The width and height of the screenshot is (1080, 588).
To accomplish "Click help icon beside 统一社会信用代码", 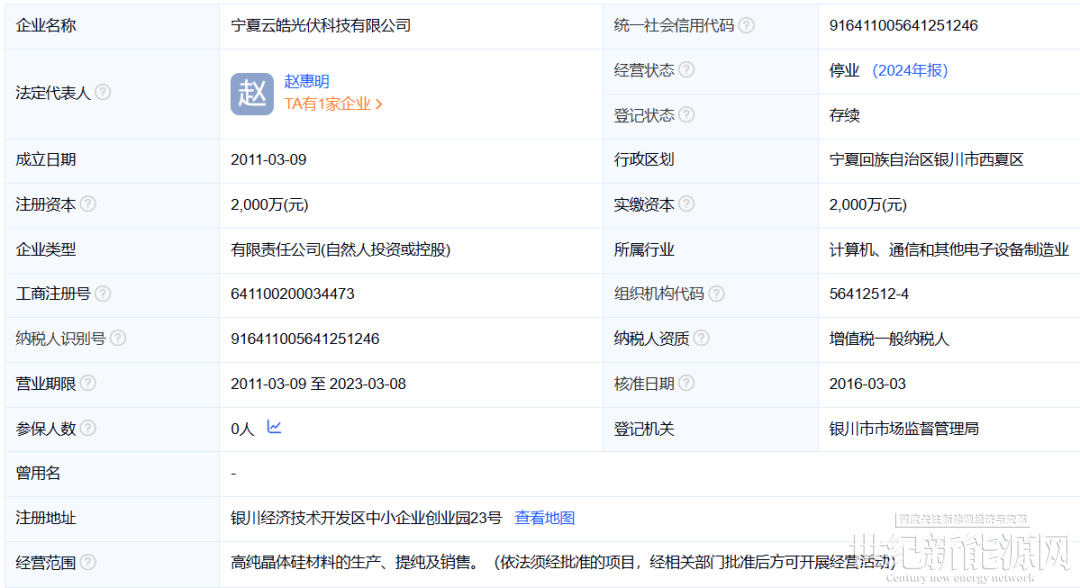I will [746, 26].
